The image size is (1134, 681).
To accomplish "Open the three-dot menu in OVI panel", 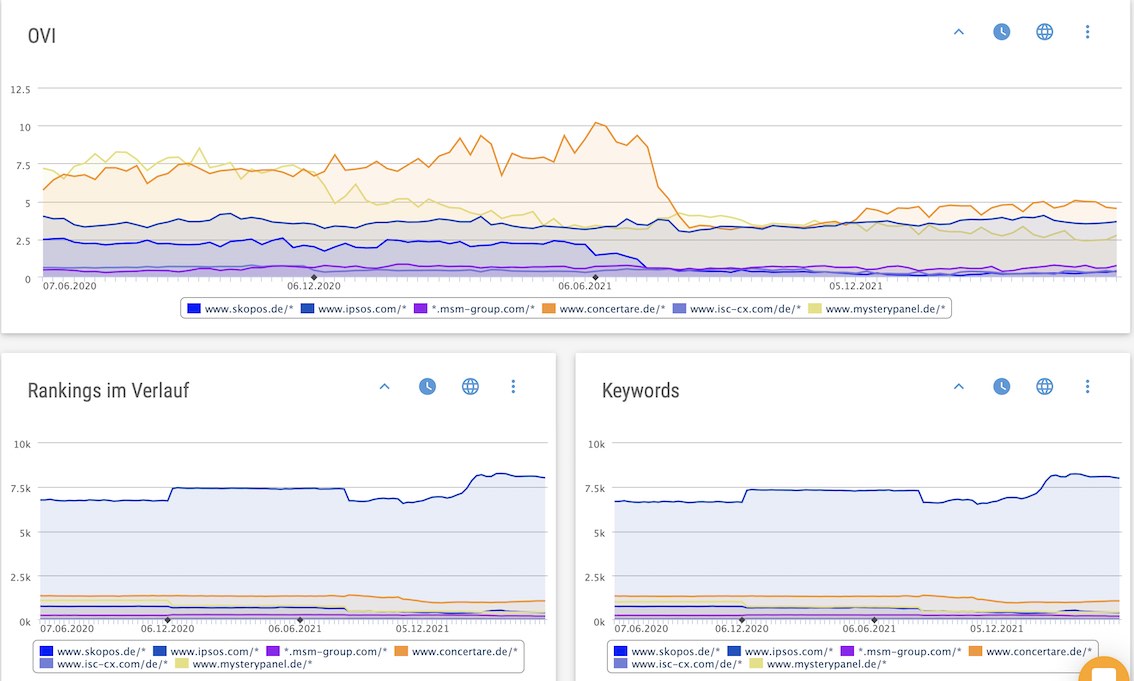I will [x=1087, y=32].
